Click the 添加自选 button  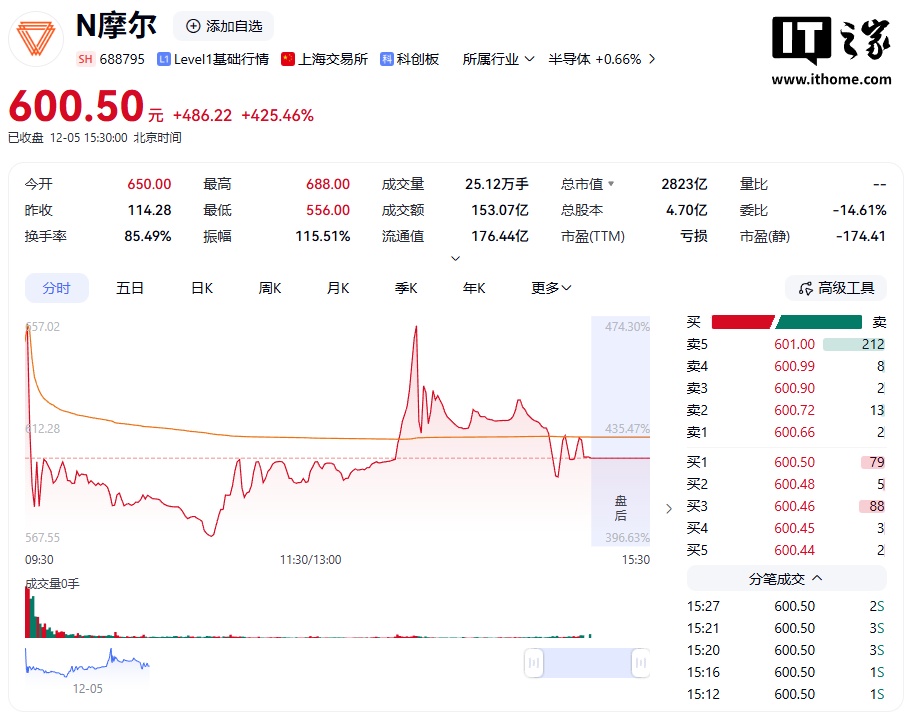click(224, 26)
